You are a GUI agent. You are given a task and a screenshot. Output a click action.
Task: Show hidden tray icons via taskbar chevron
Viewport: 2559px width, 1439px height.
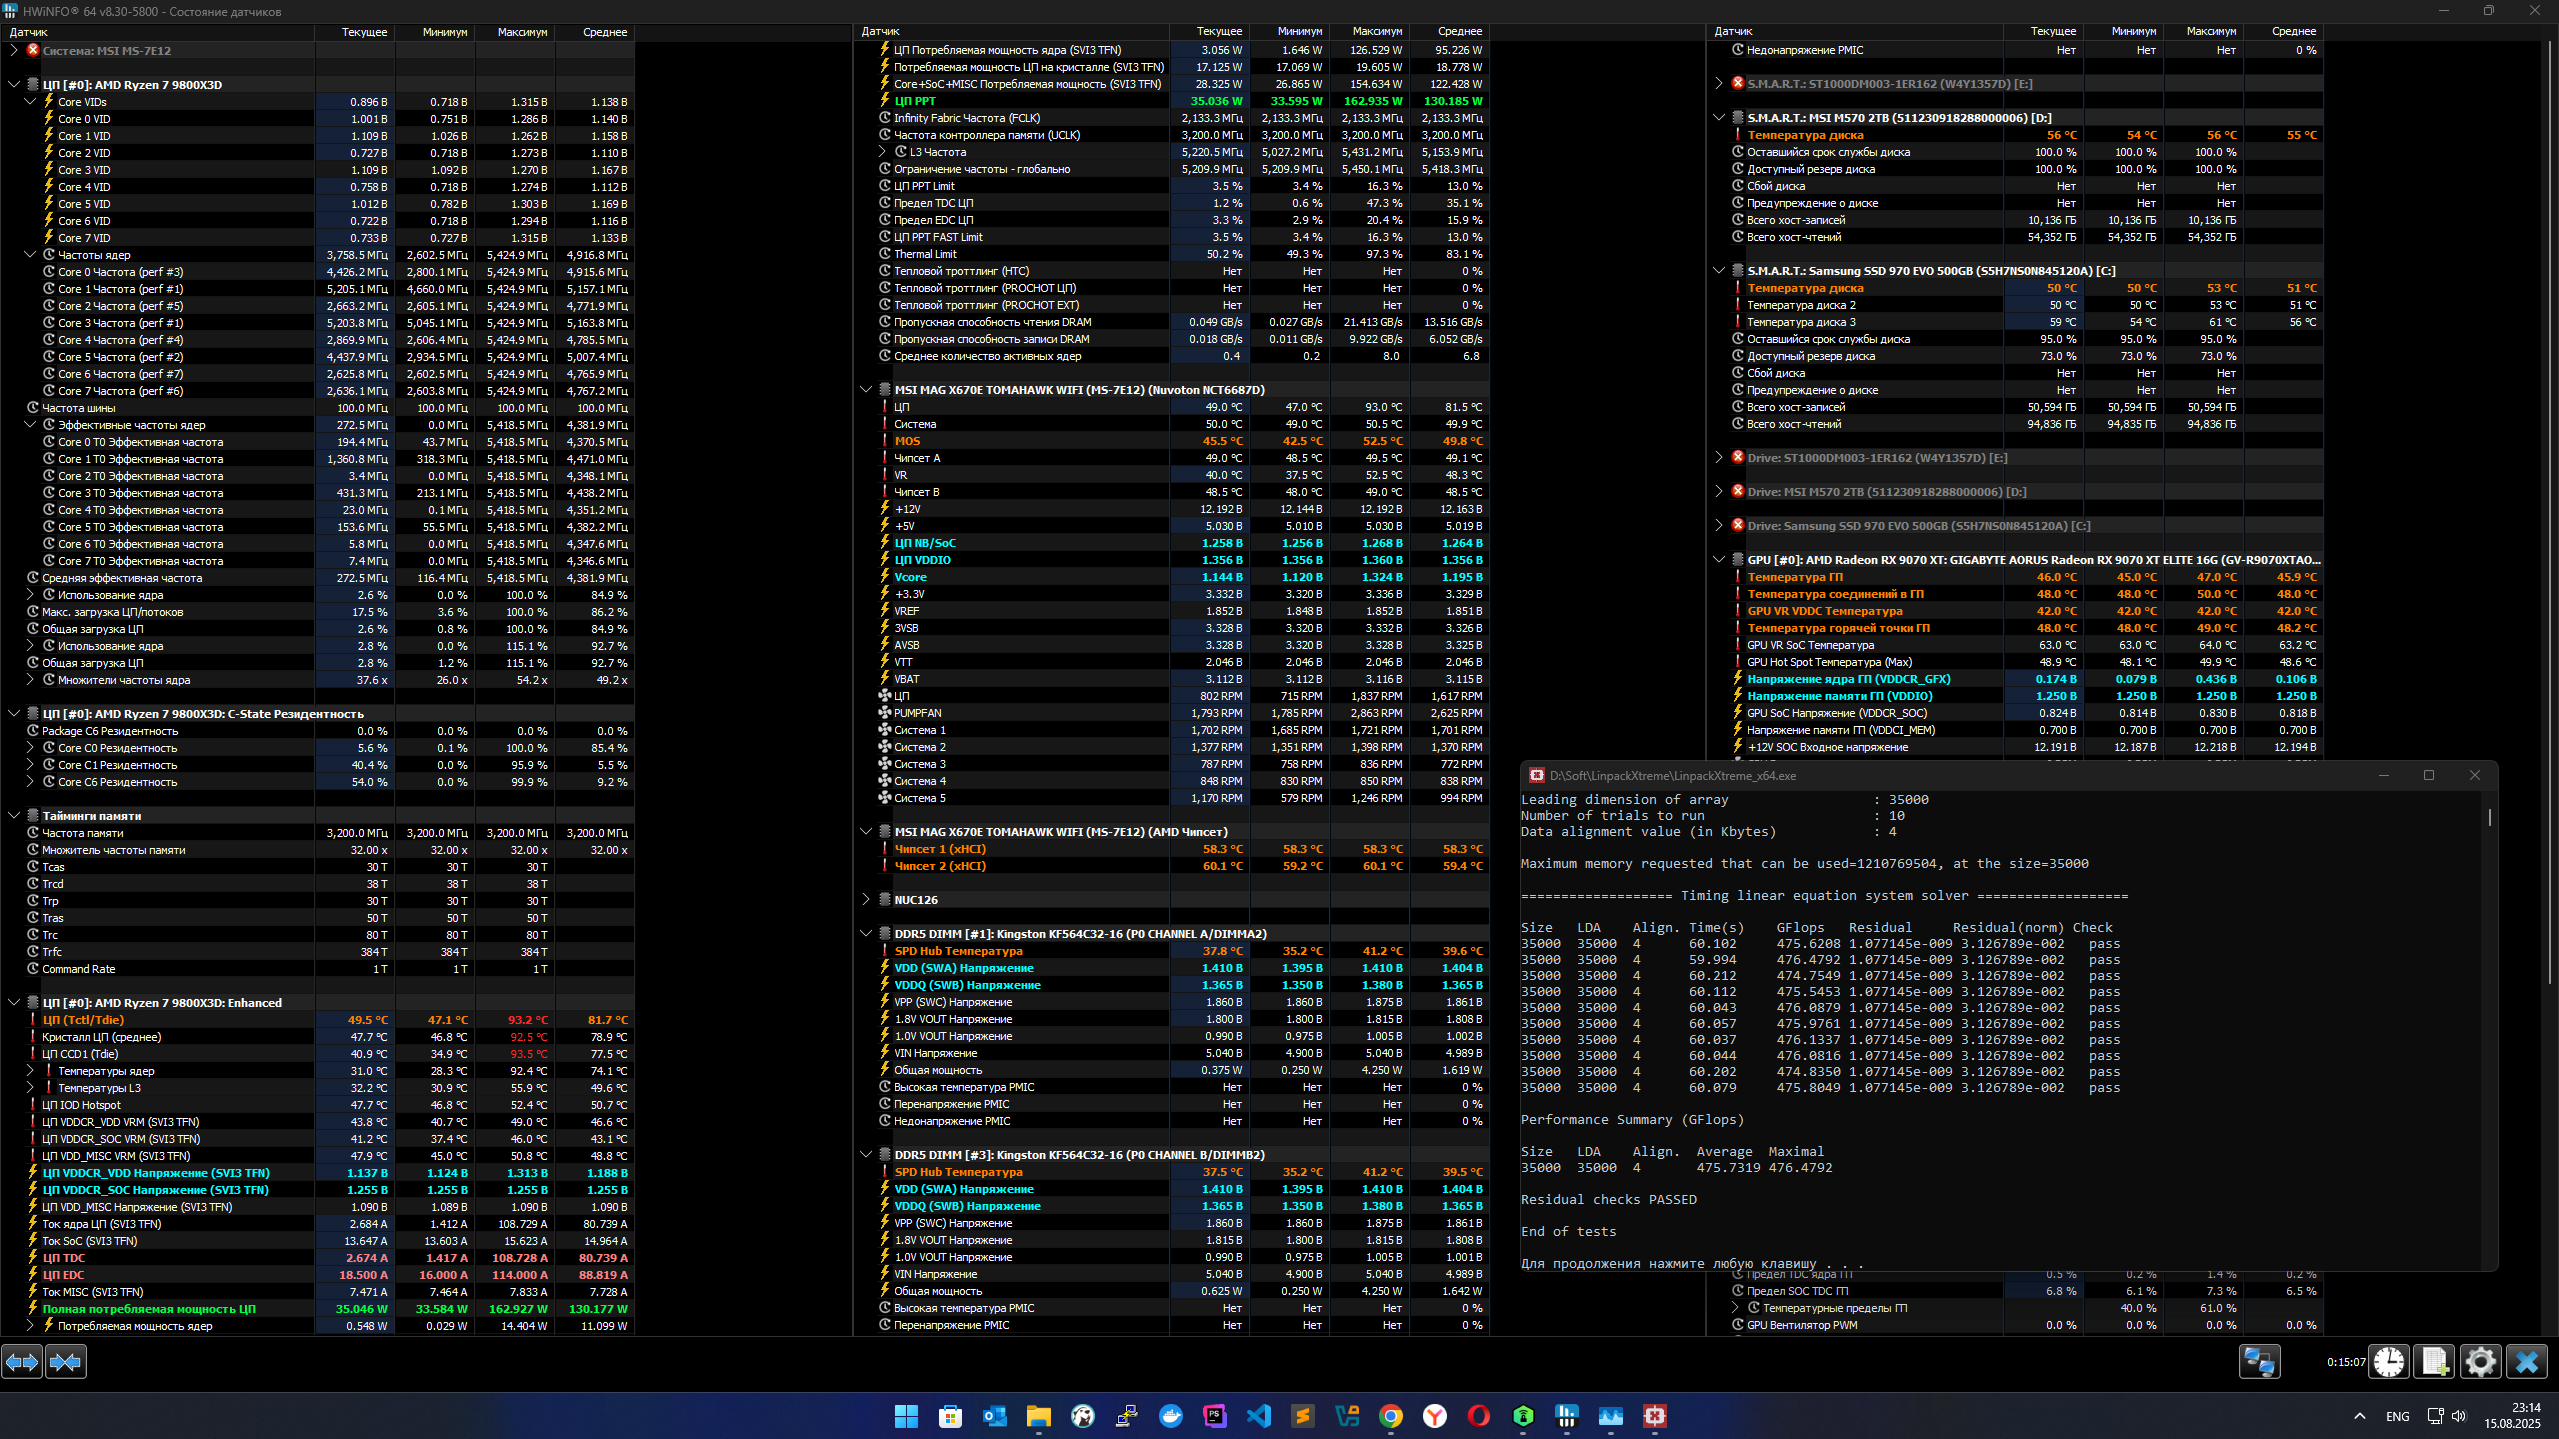[x=2360, y=1415]
